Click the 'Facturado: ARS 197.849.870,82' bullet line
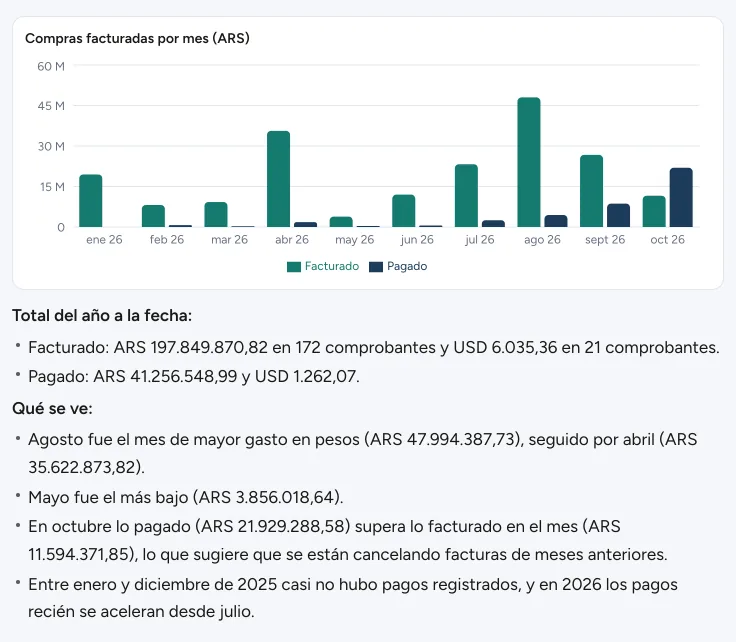 pos(374,348)
